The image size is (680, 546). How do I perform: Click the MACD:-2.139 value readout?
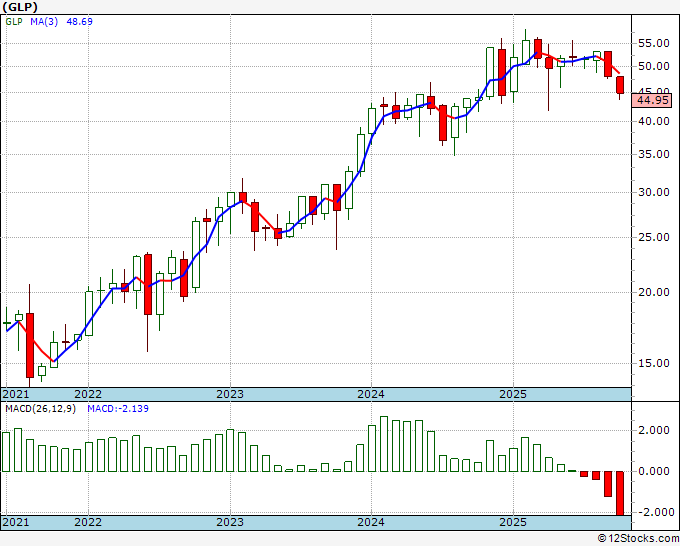tap(118, 409)
